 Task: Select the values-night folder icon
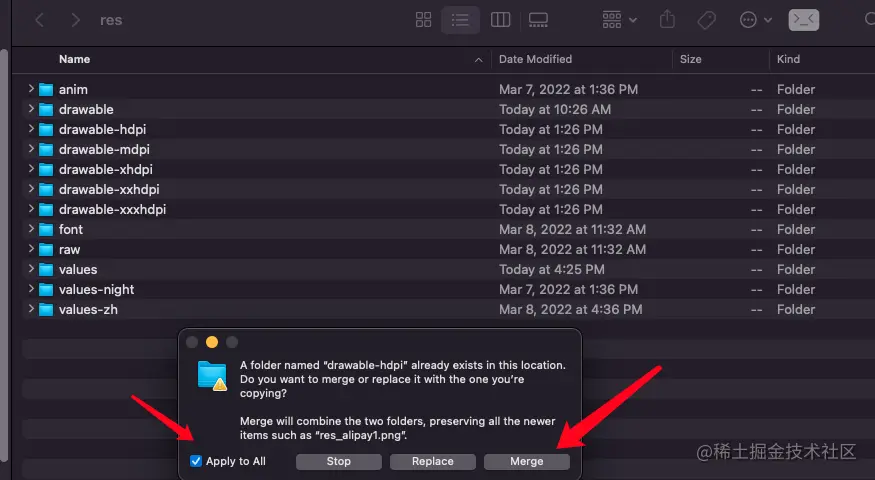tap(46, 290)
